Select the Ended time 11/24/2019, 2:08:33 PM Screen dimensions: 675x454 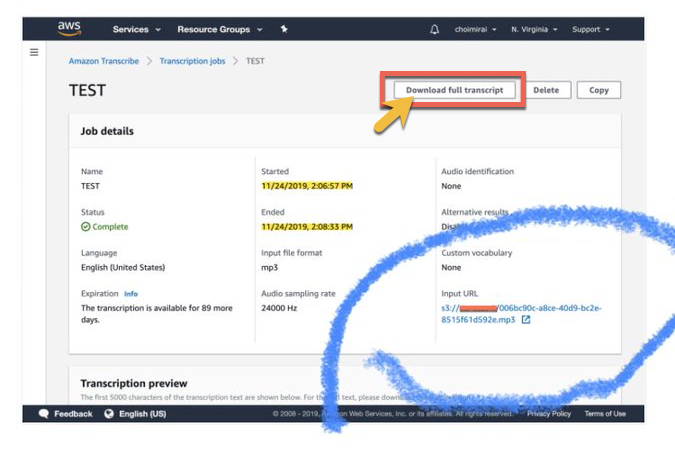307,227
